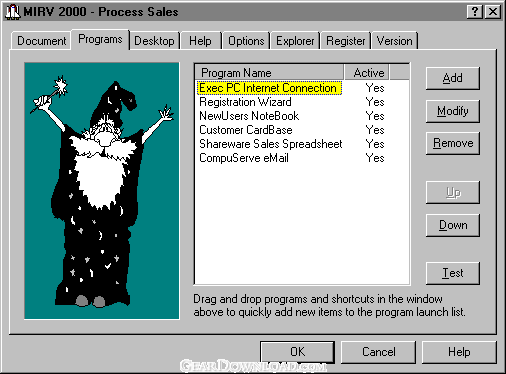Click the wizard illustration image
The width and height of the screenshot is (506, 374).
[102, 191]
